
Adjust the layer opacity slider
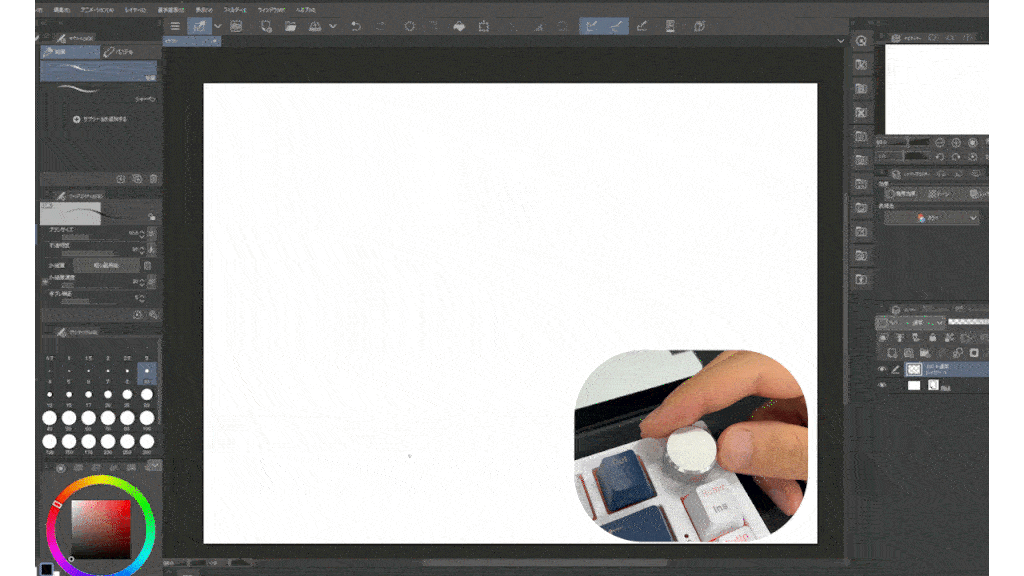tap(968, 322)
